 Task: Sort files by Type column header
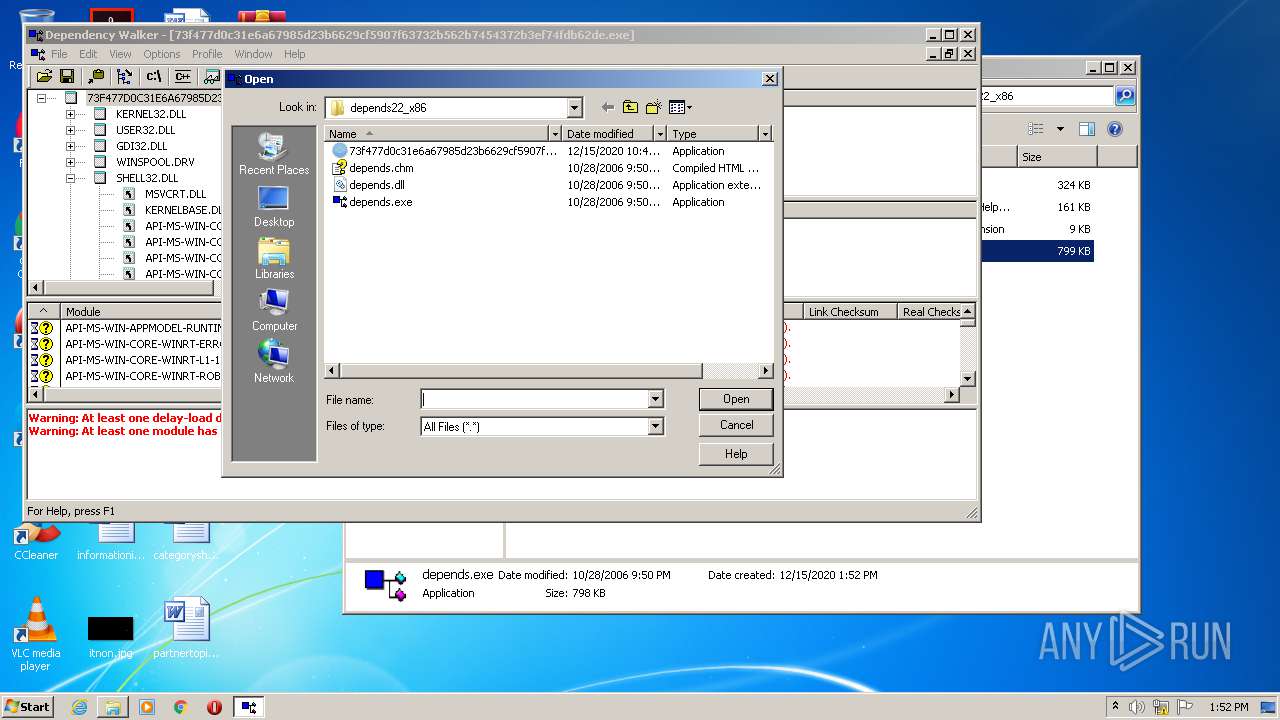(713, 133)
